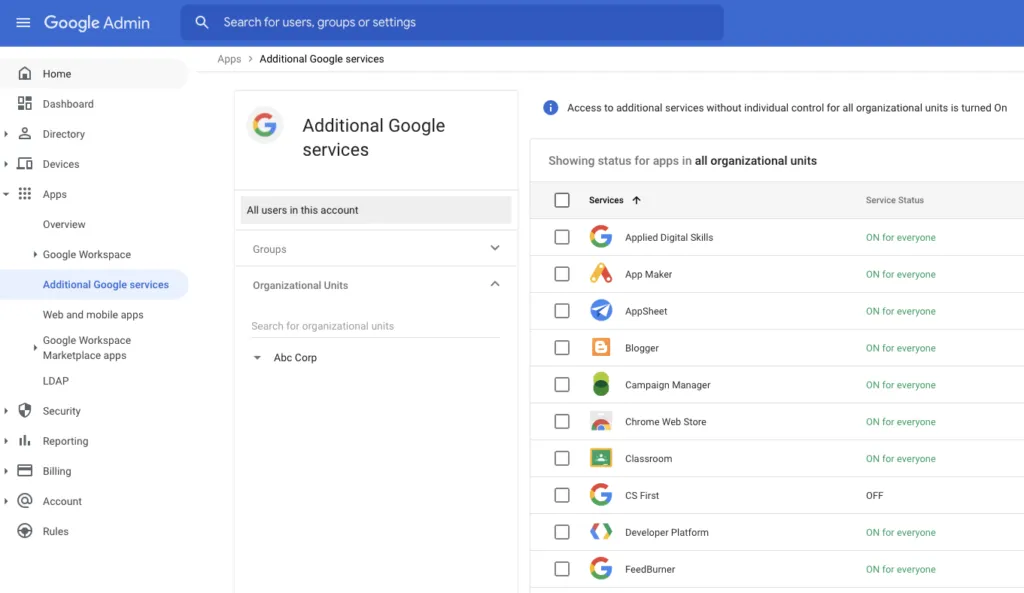Check the select-all services checkbox

562,200
